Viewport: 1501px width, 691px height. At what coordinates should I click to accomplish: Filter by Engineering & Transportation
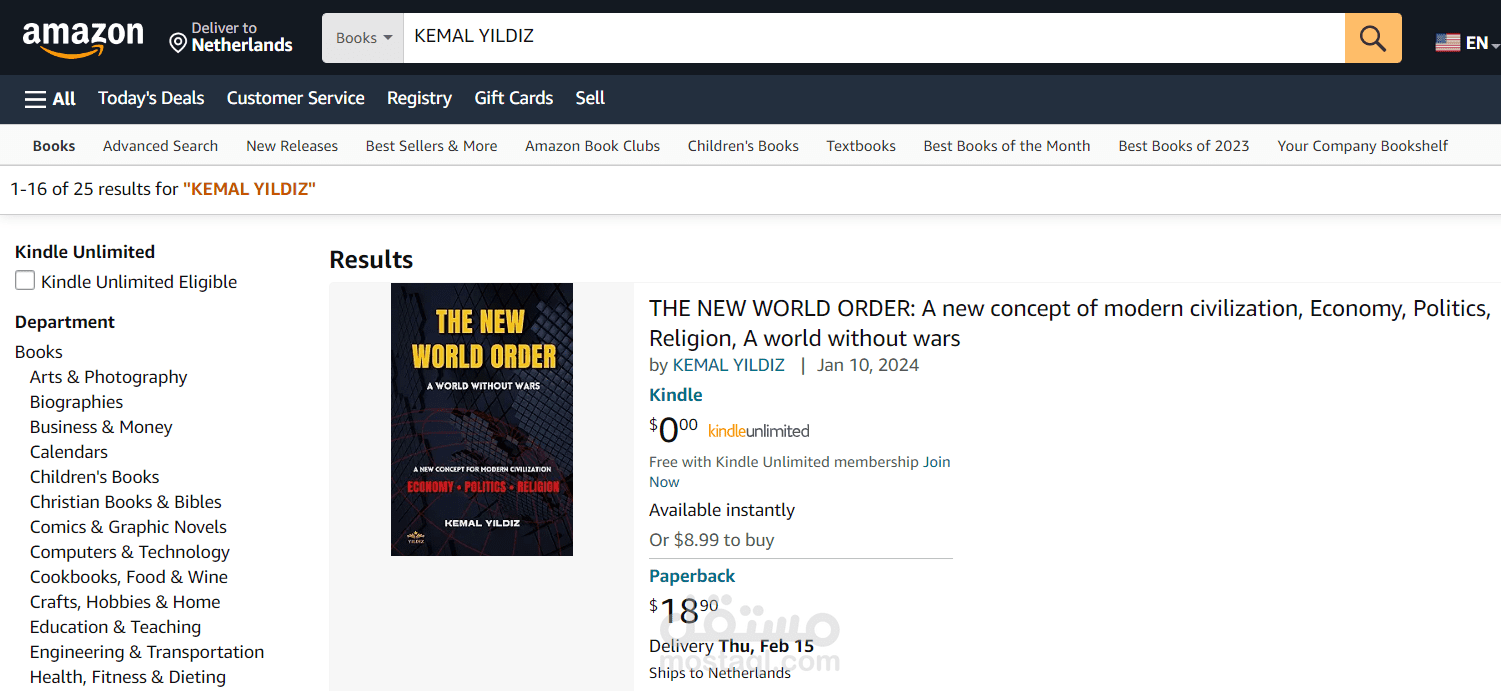pos(147,652)
